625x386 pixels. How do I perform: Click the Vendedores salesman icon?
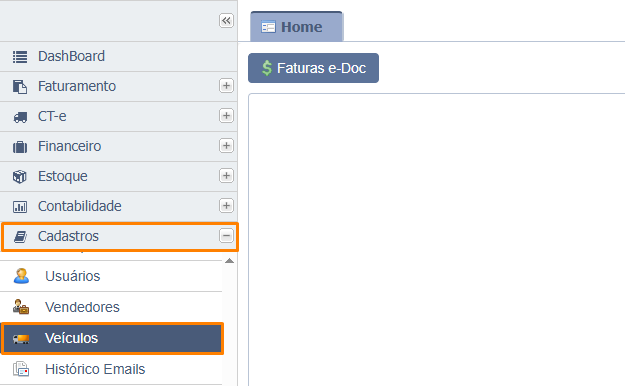(x=21, y=307)
